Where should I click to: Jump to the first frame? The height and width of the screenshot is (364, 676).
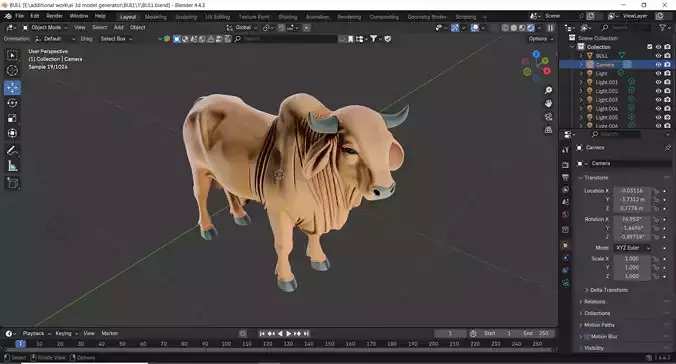pos(262,333)
